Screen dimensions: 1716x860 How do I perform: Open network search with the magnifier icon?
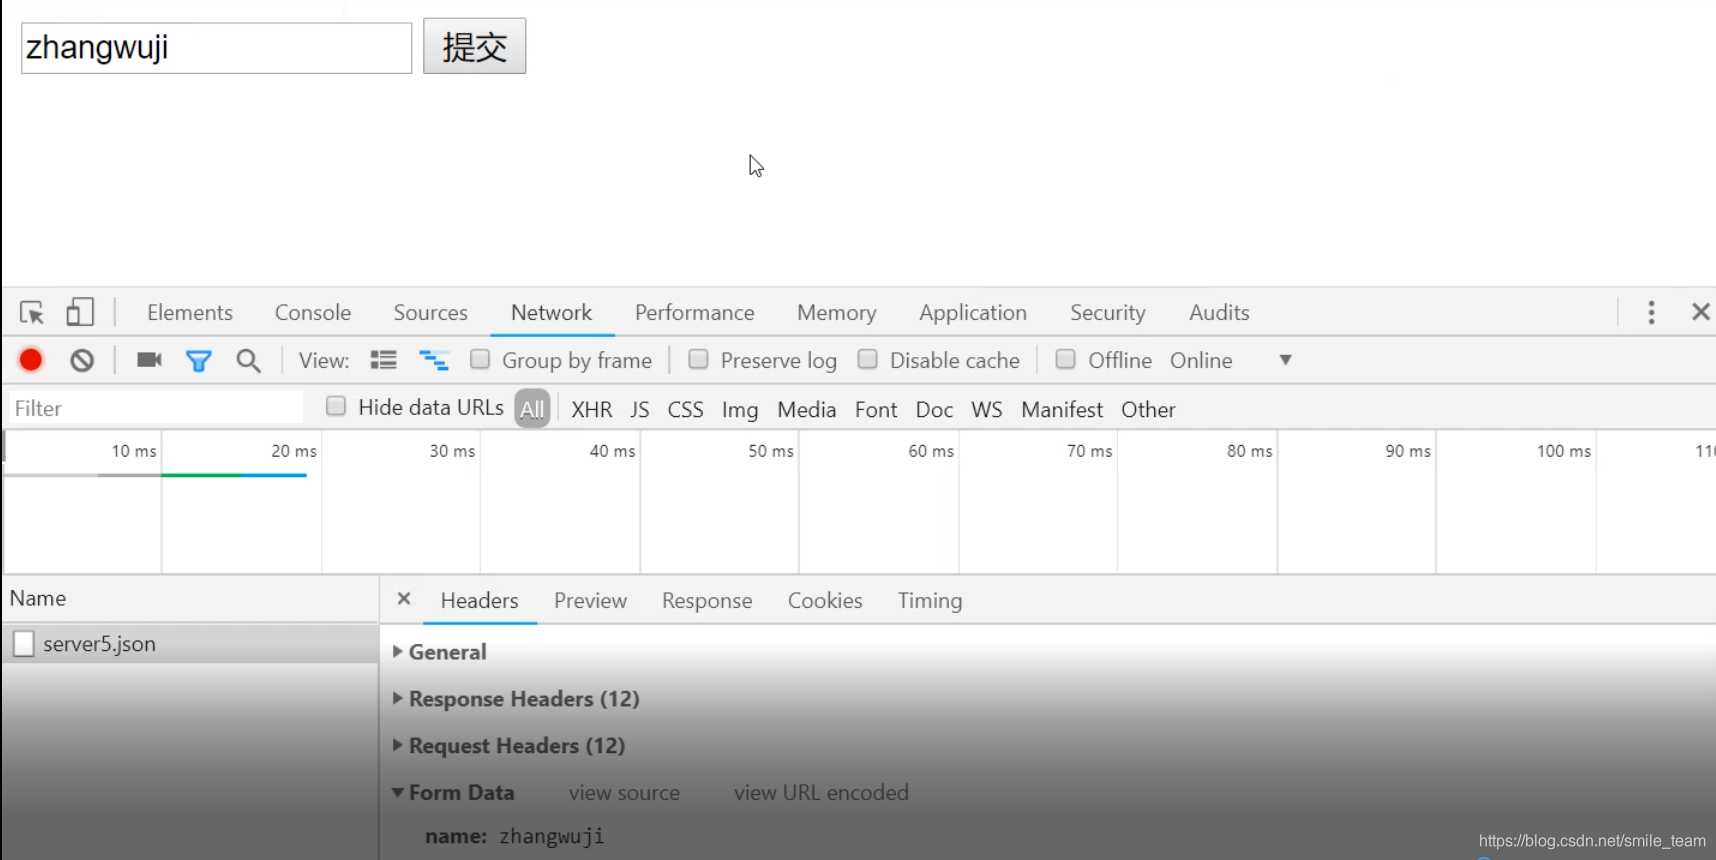(248, 361)
